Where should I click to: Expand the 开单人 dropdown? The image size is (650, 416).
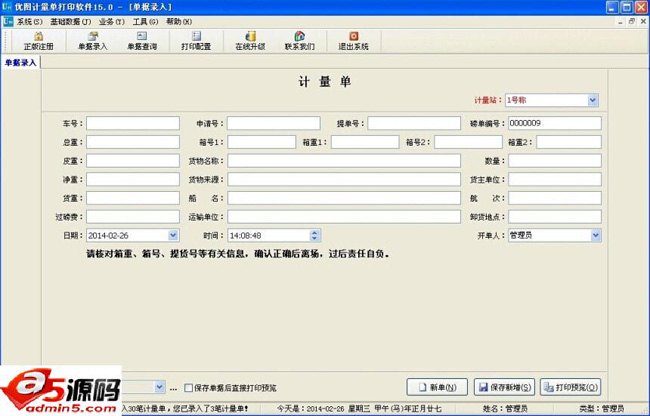point(596,235)
